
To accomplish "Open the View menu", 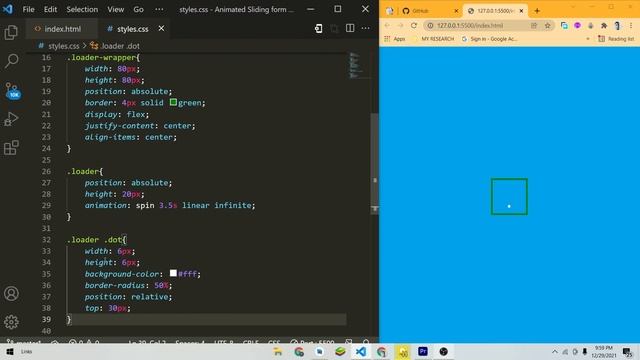I will tap(116, 9).
